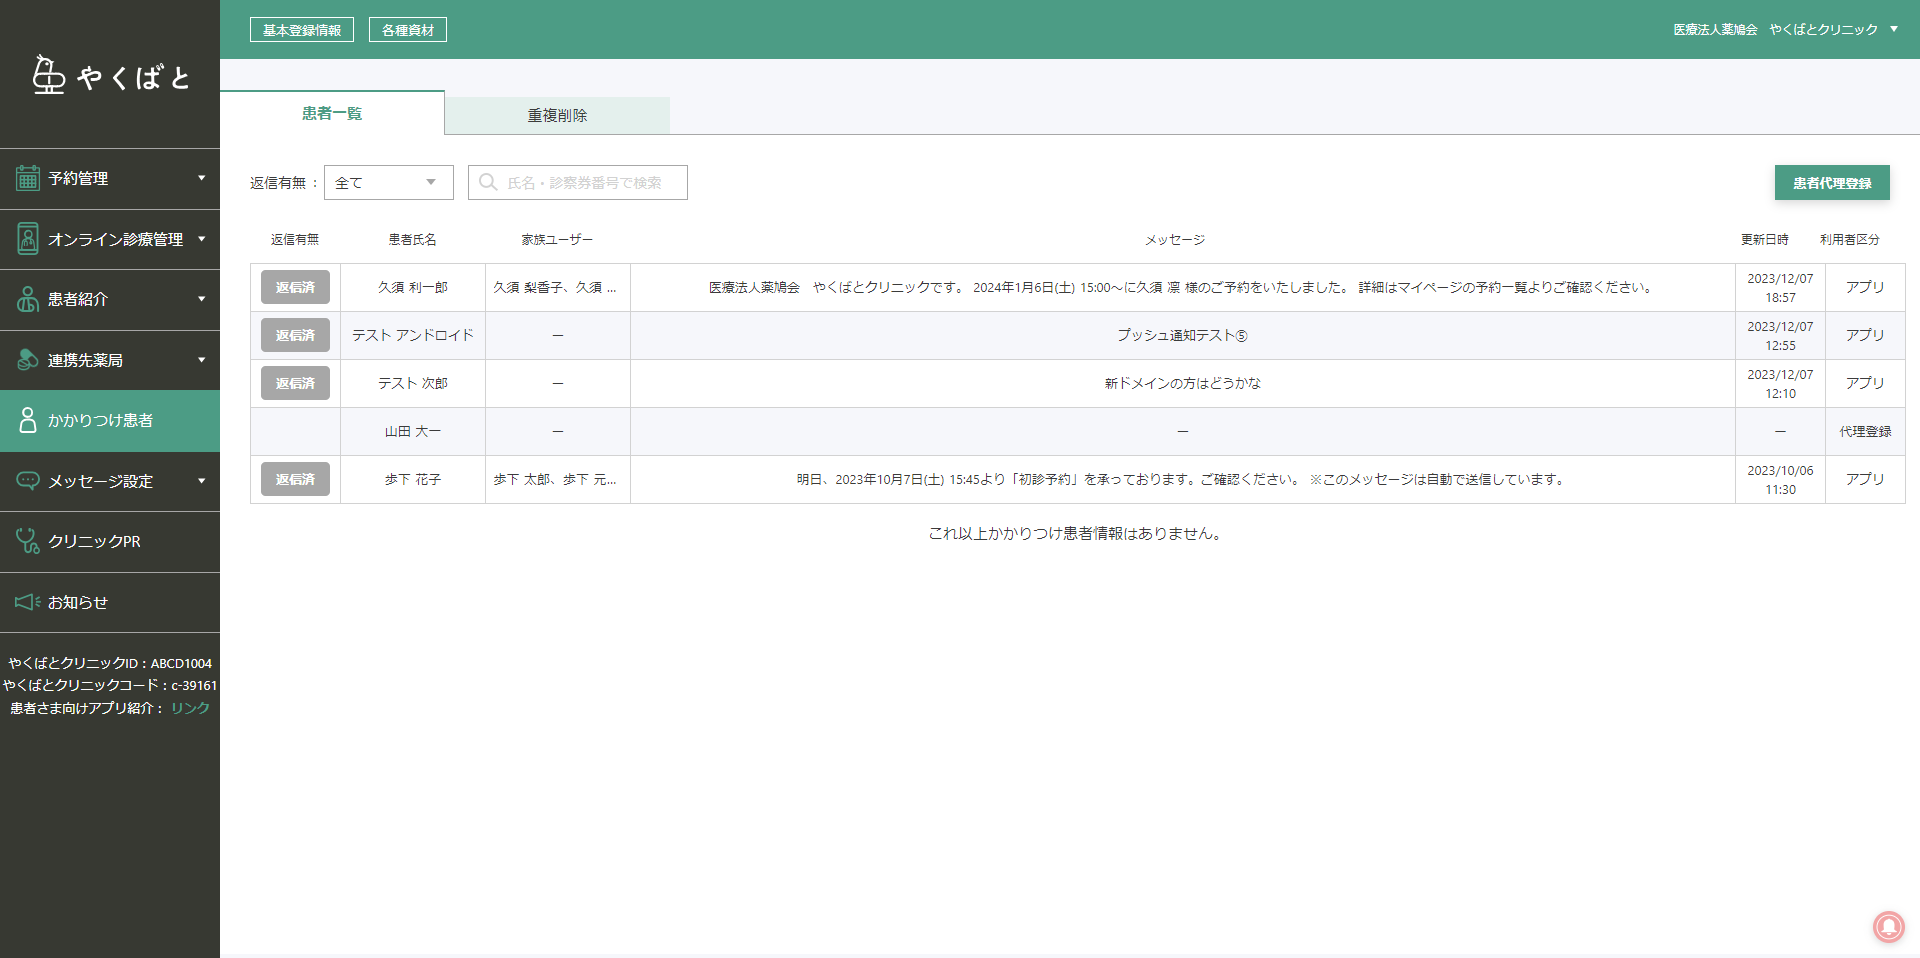Click the クリニックPR stethoscope icon
This screenshot has width=1920, height=958.
[28, 541]
